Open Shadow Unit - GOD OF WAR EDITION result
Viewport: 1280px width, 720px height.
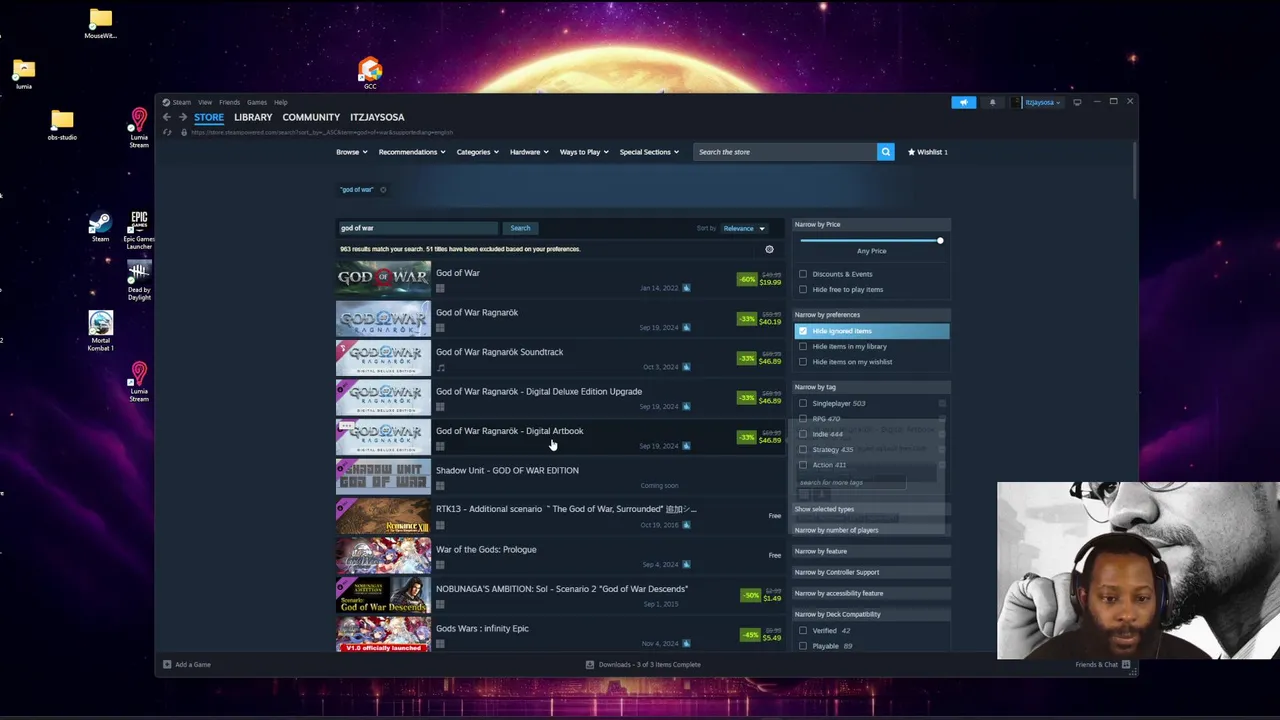(x=560, y=477)
